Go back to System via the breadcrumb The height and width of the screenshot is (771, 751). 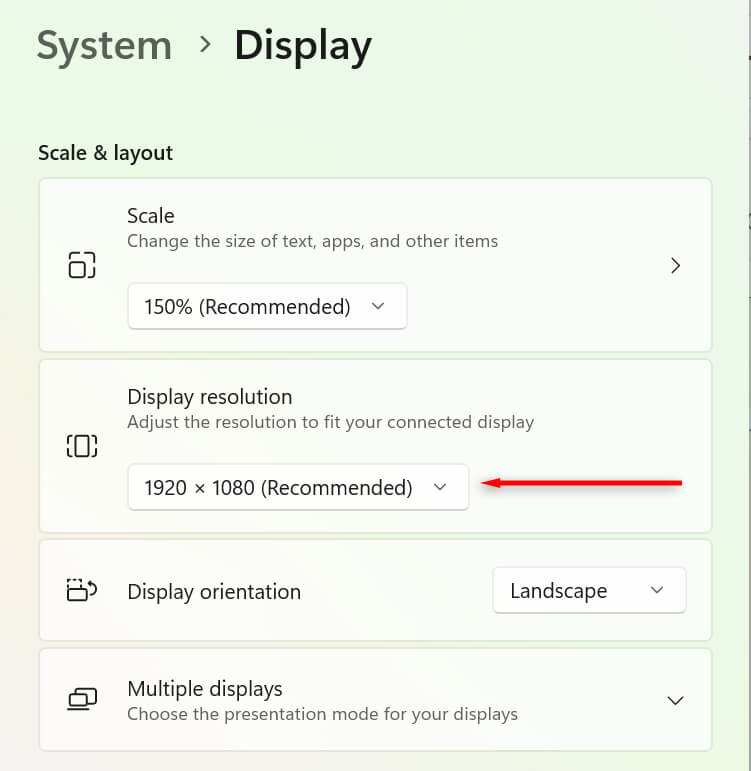(x=104, y=46)
